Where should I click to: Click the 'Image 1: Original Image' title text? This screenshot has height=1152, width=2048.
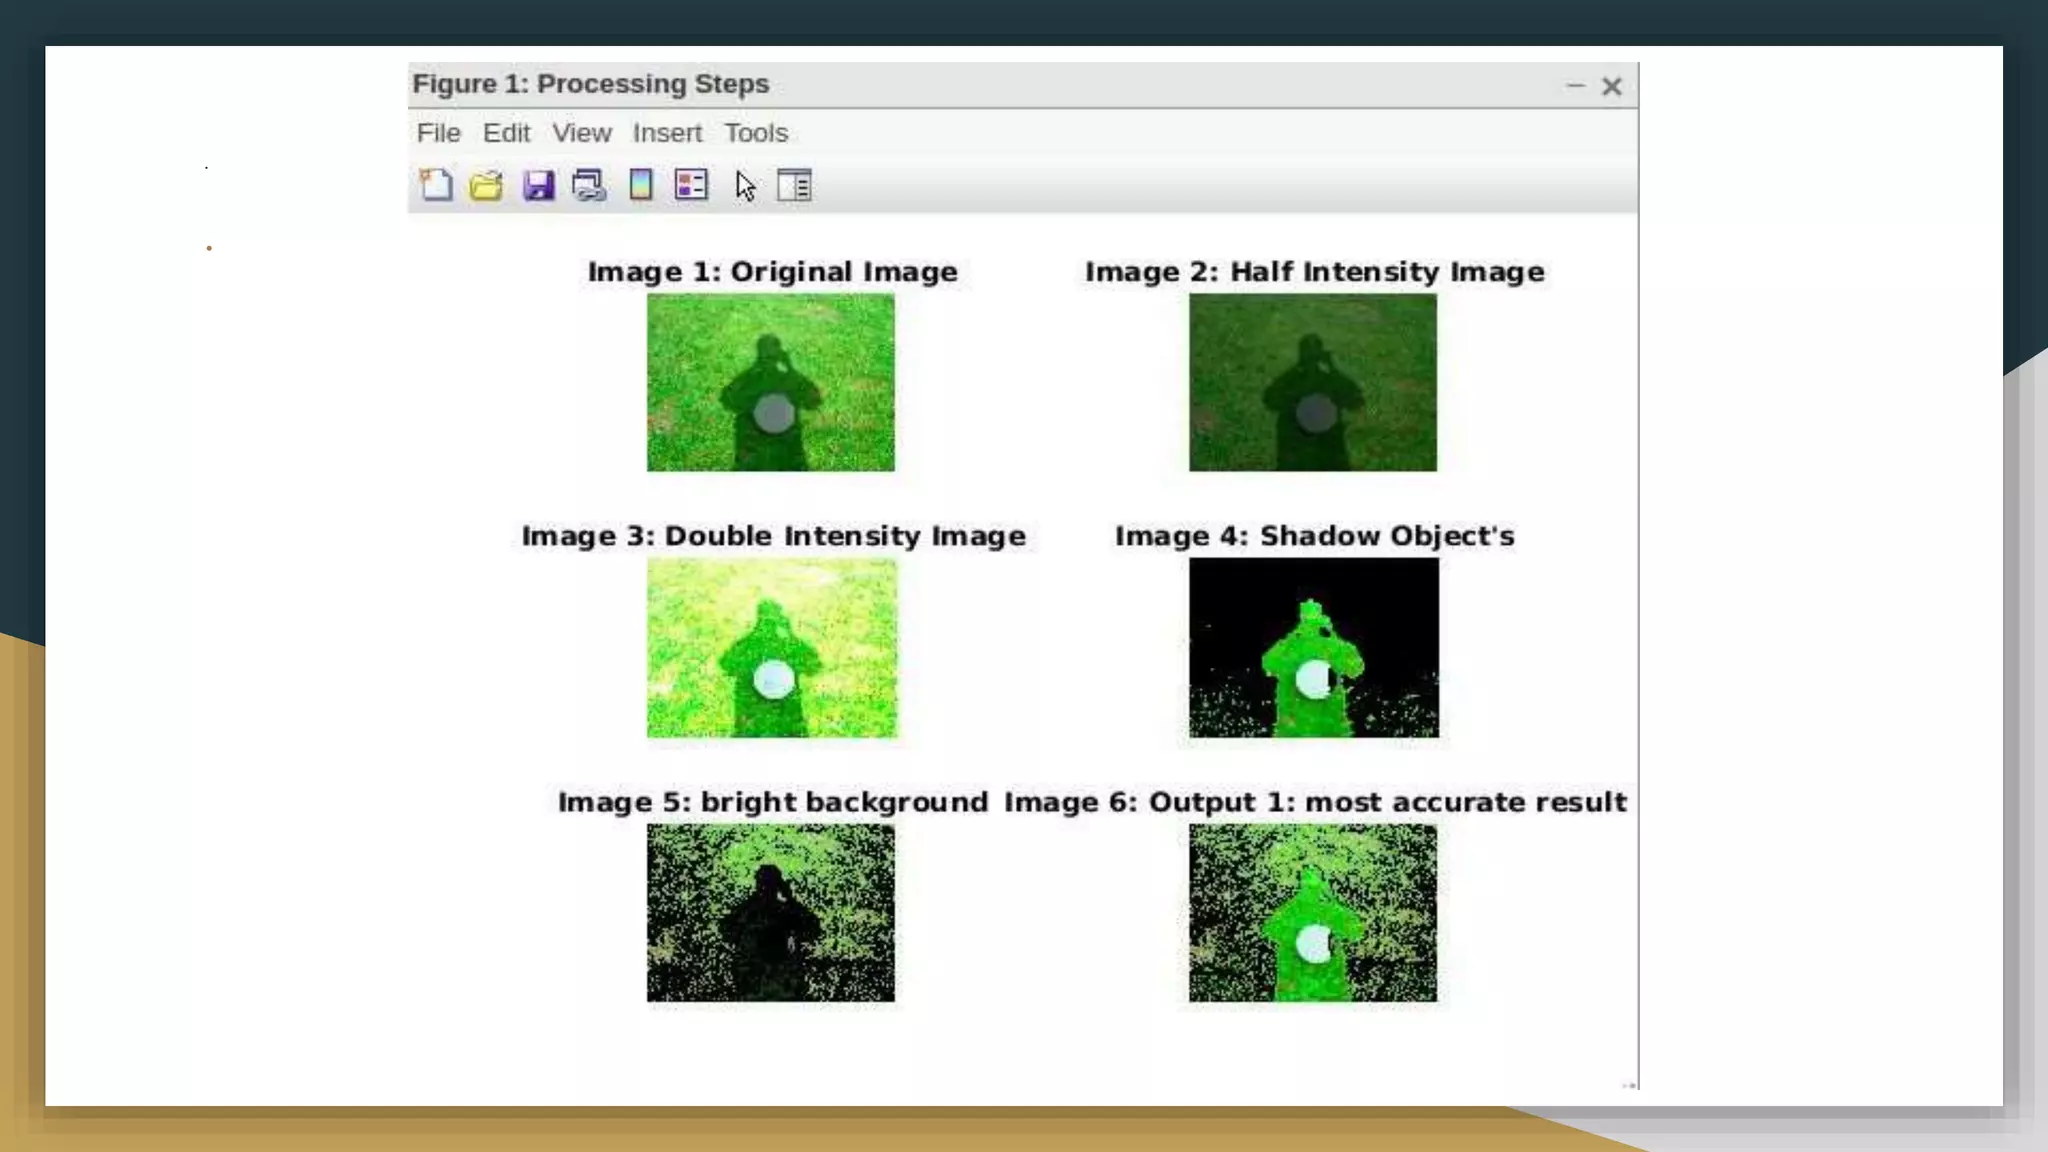[772, 272]
